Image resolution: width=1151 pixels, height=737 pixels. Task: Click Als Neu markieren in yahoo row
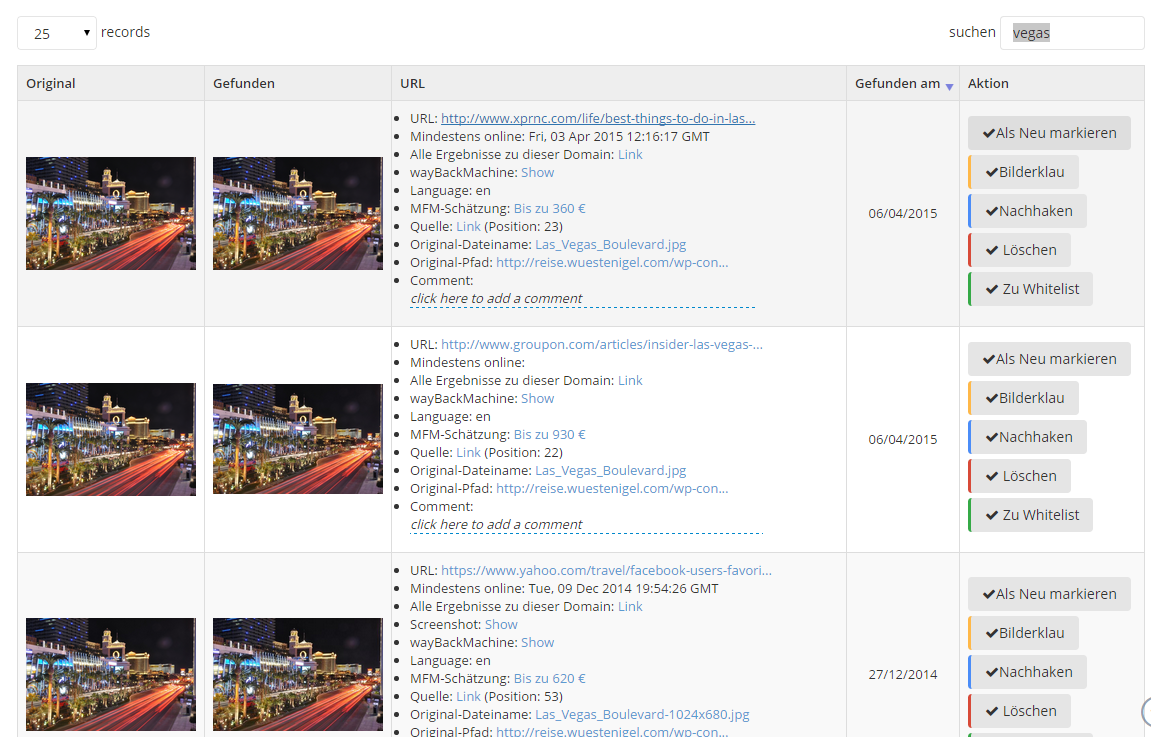point(1049,594)
